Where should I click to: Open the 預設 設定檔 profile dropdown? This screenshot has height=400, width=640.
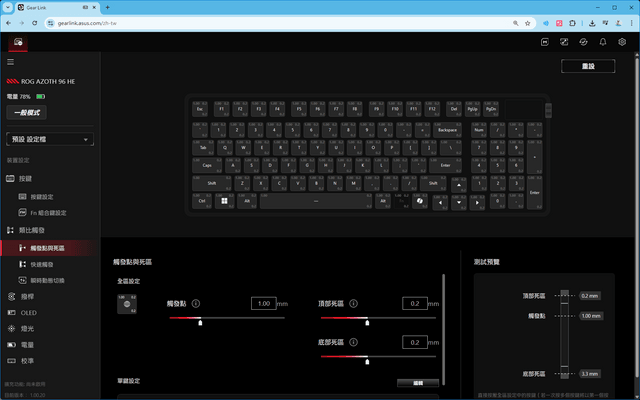(50, 139)
